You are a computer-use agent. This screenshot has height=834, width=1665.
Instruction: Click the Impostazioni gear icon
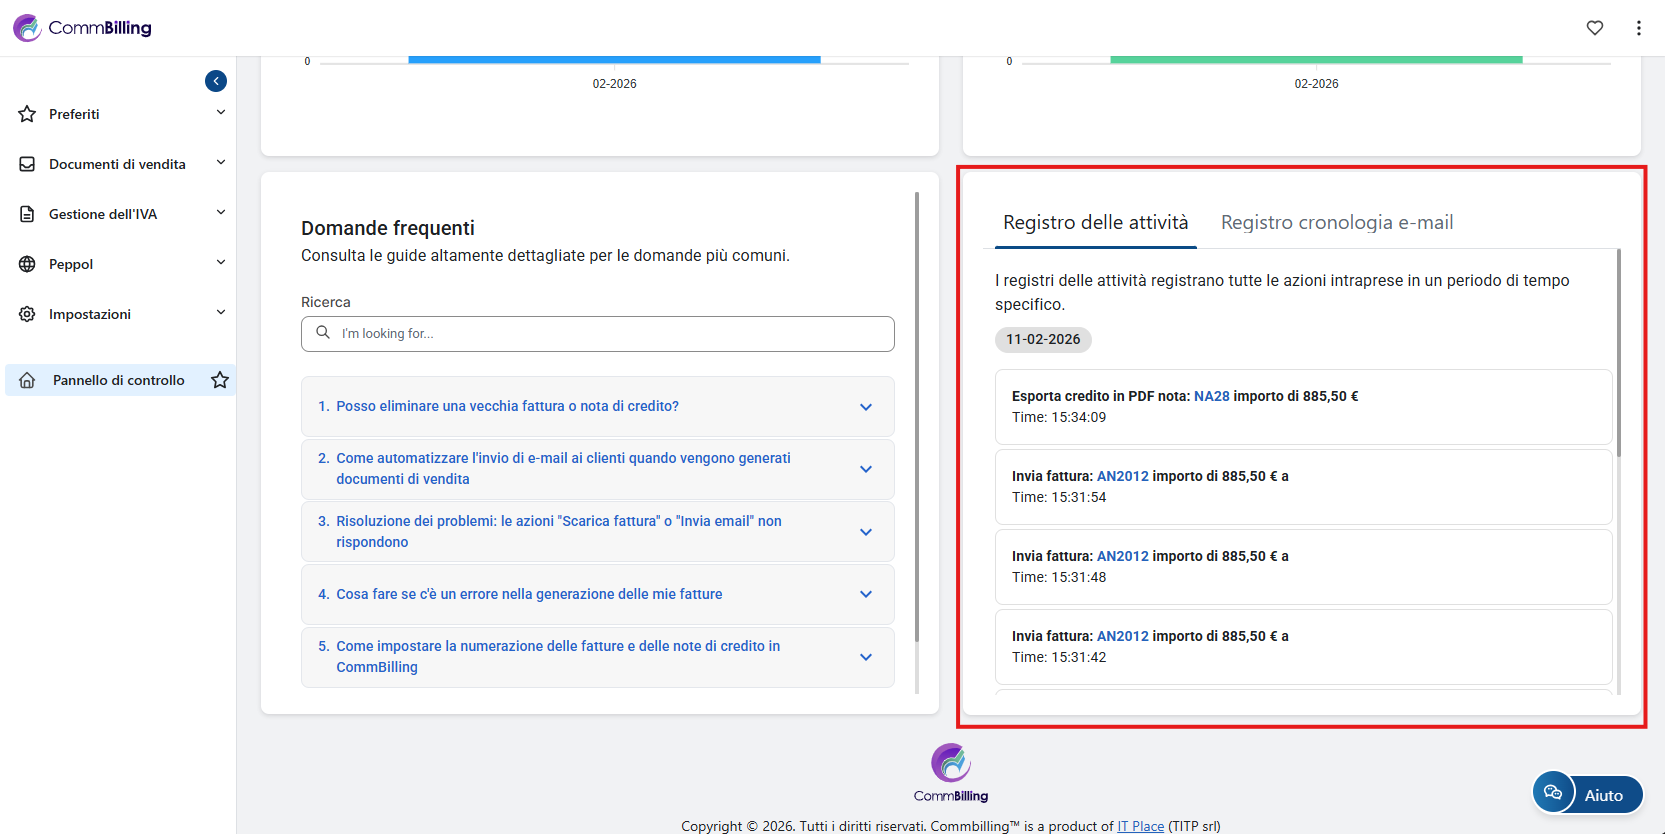click(27, 314)
